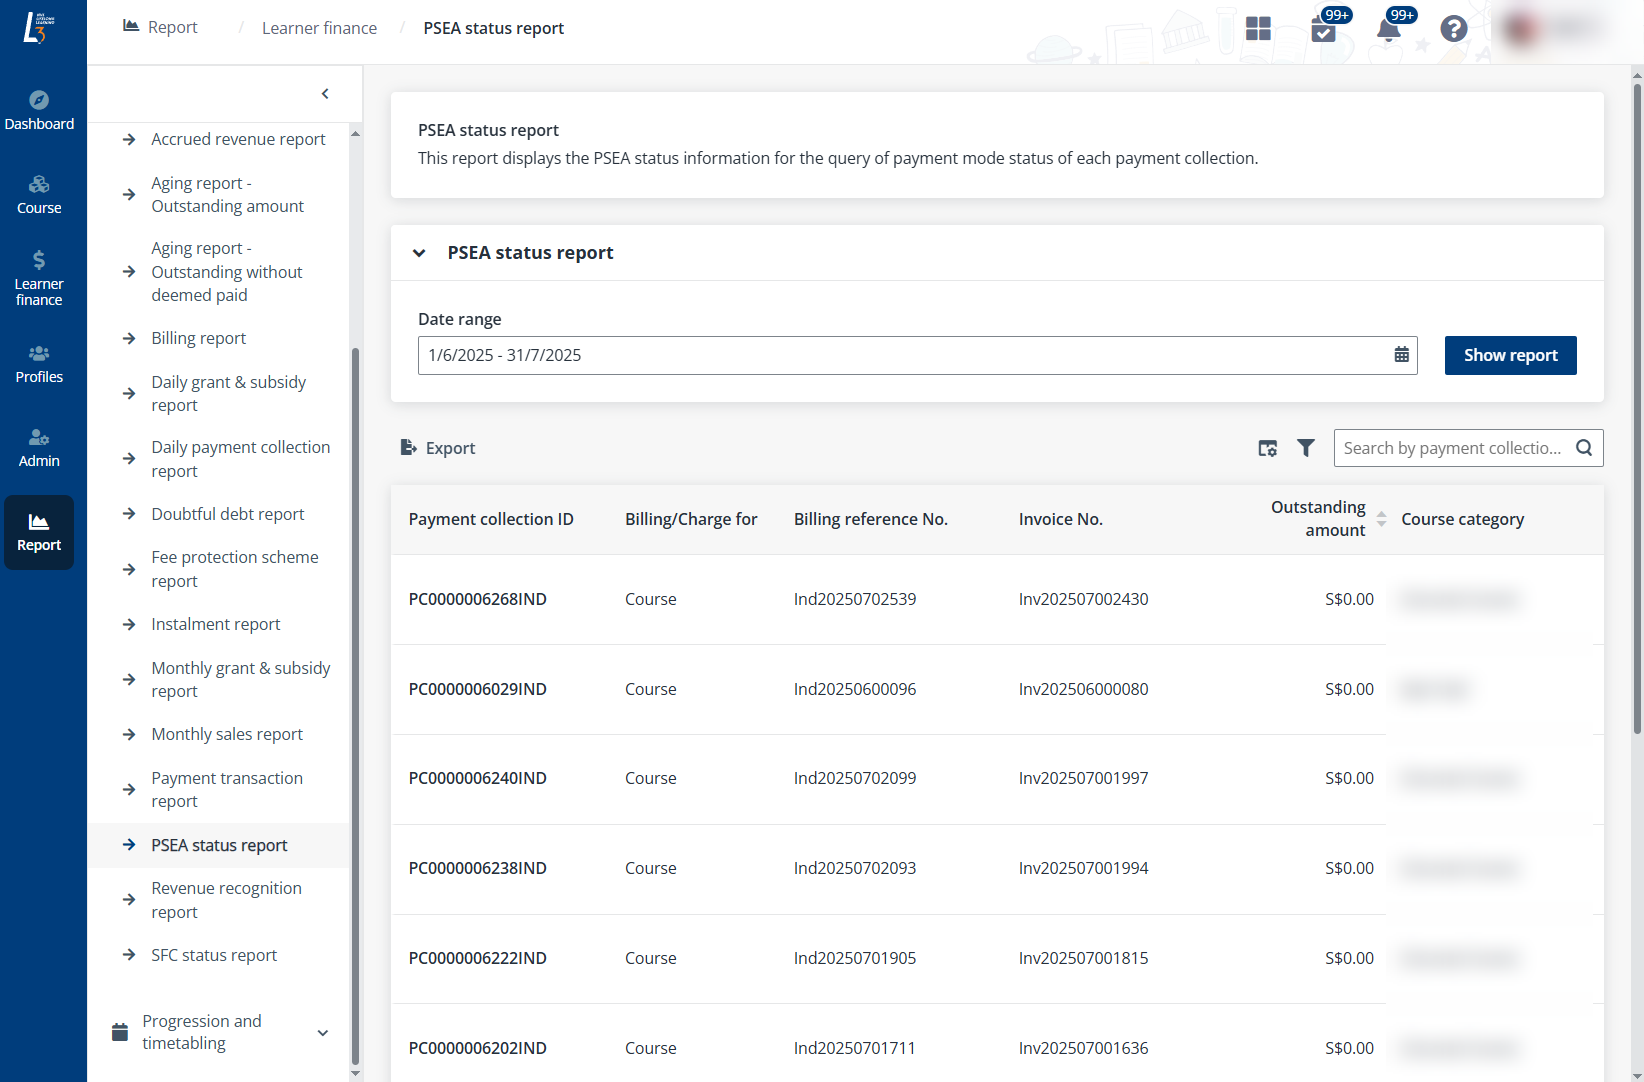This screenshot has height=1082, width=1644.
Task: Click the notifications bell icon
Action: 1388,29
